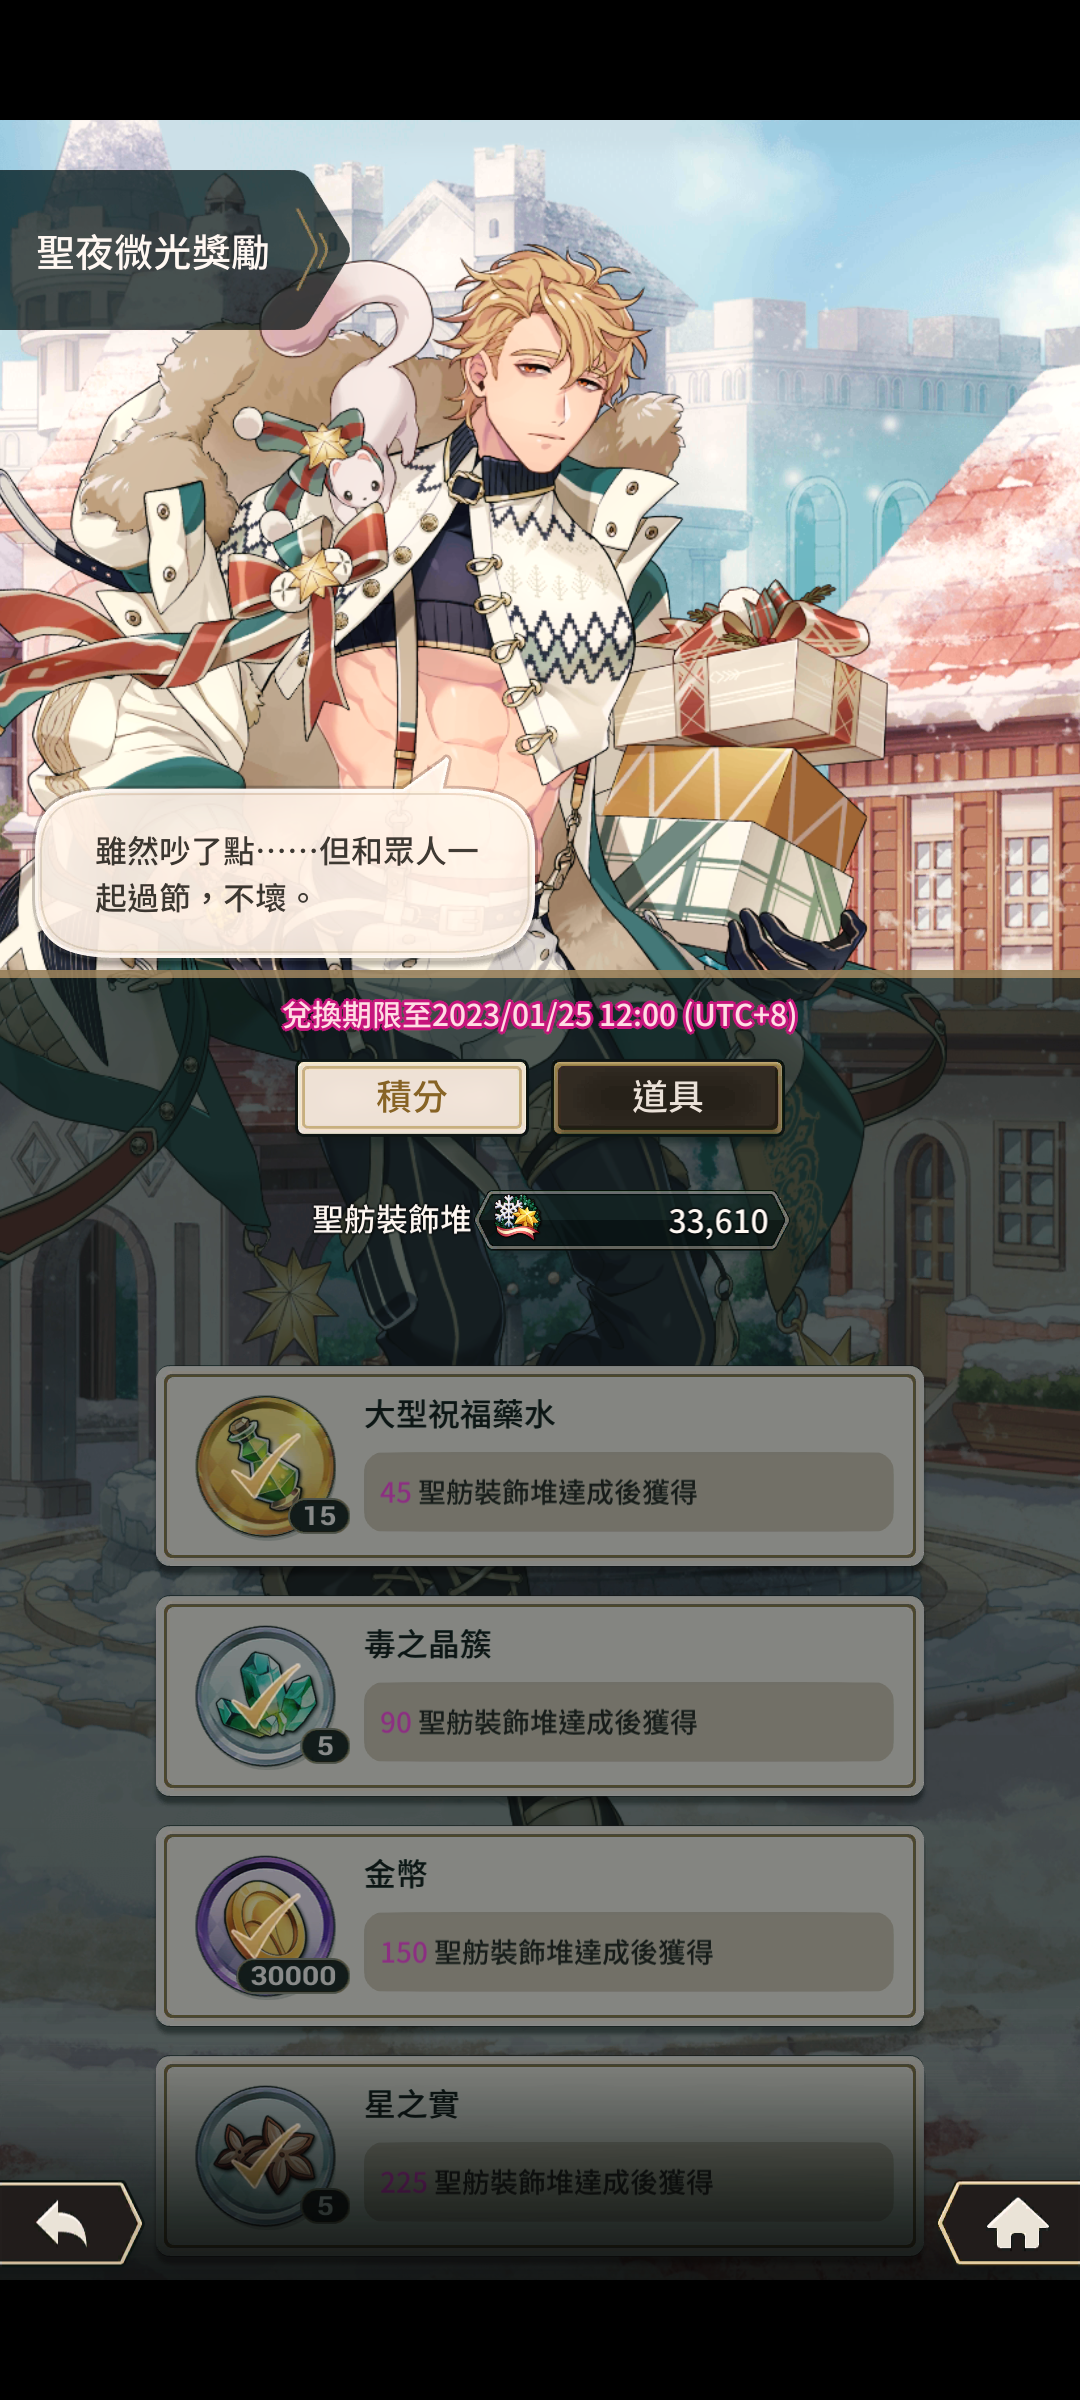Tap the 毒之晶簇 crystal reward icon
The image size is (1080, 2400).
pos(266,1696)
